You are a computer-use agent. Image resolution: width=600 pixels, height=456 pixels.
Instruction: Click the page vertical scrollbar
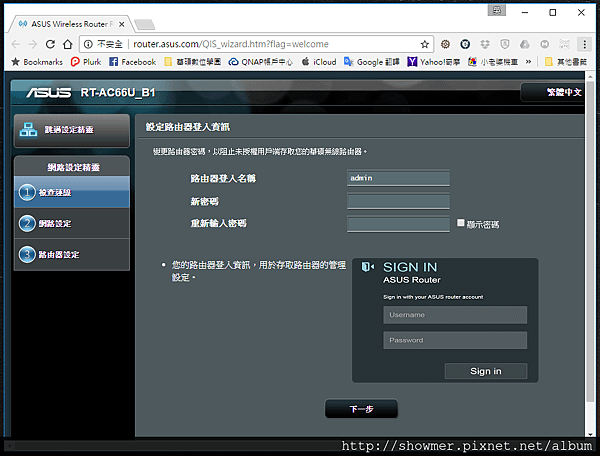tap(590, 241)
